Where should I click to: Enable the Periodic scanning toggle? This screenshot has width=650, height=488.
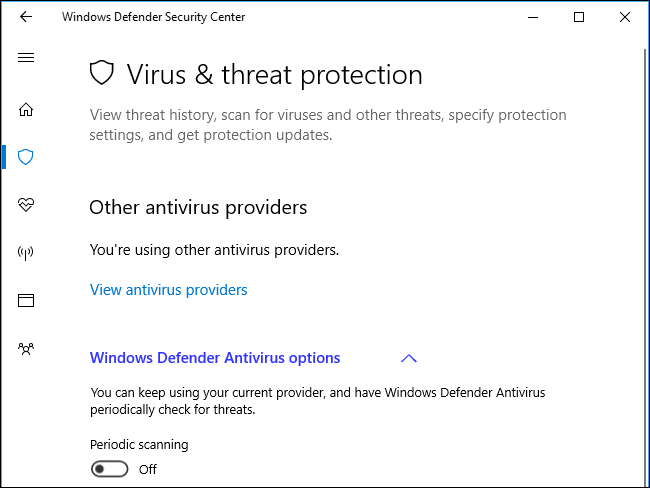click(110, 469)
